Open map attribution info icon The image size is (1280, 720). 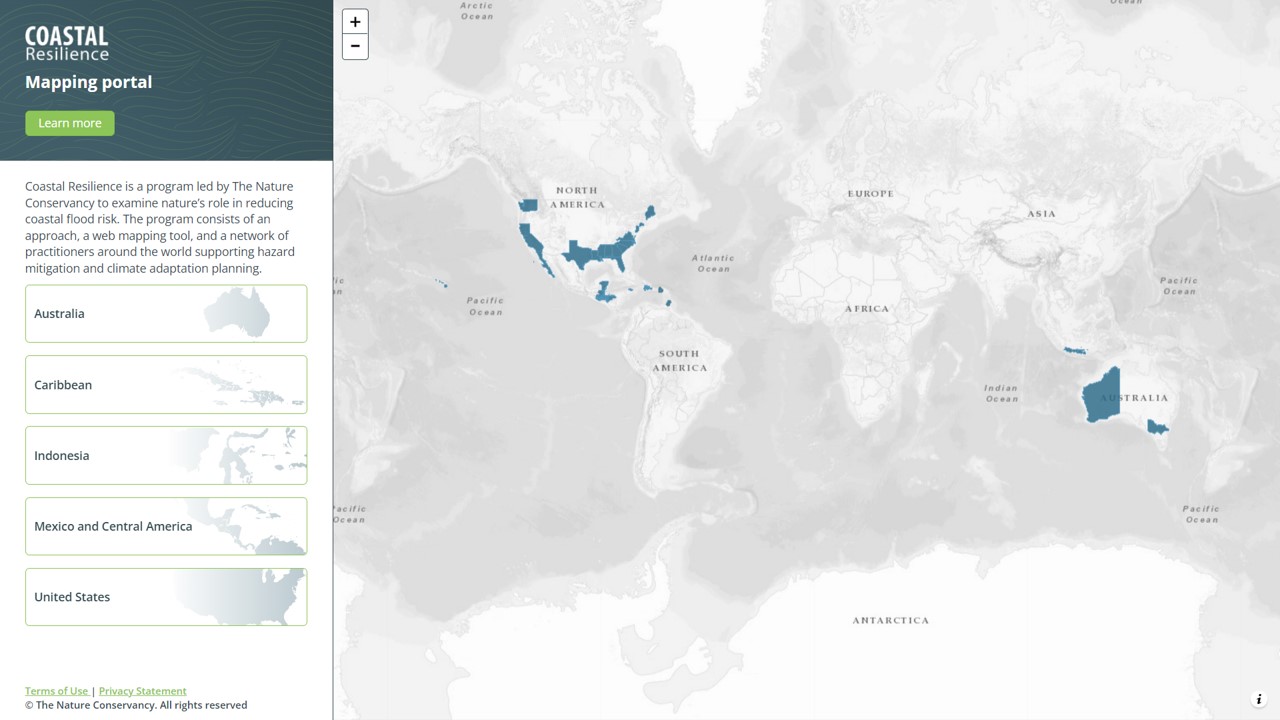coord(1259,699)
